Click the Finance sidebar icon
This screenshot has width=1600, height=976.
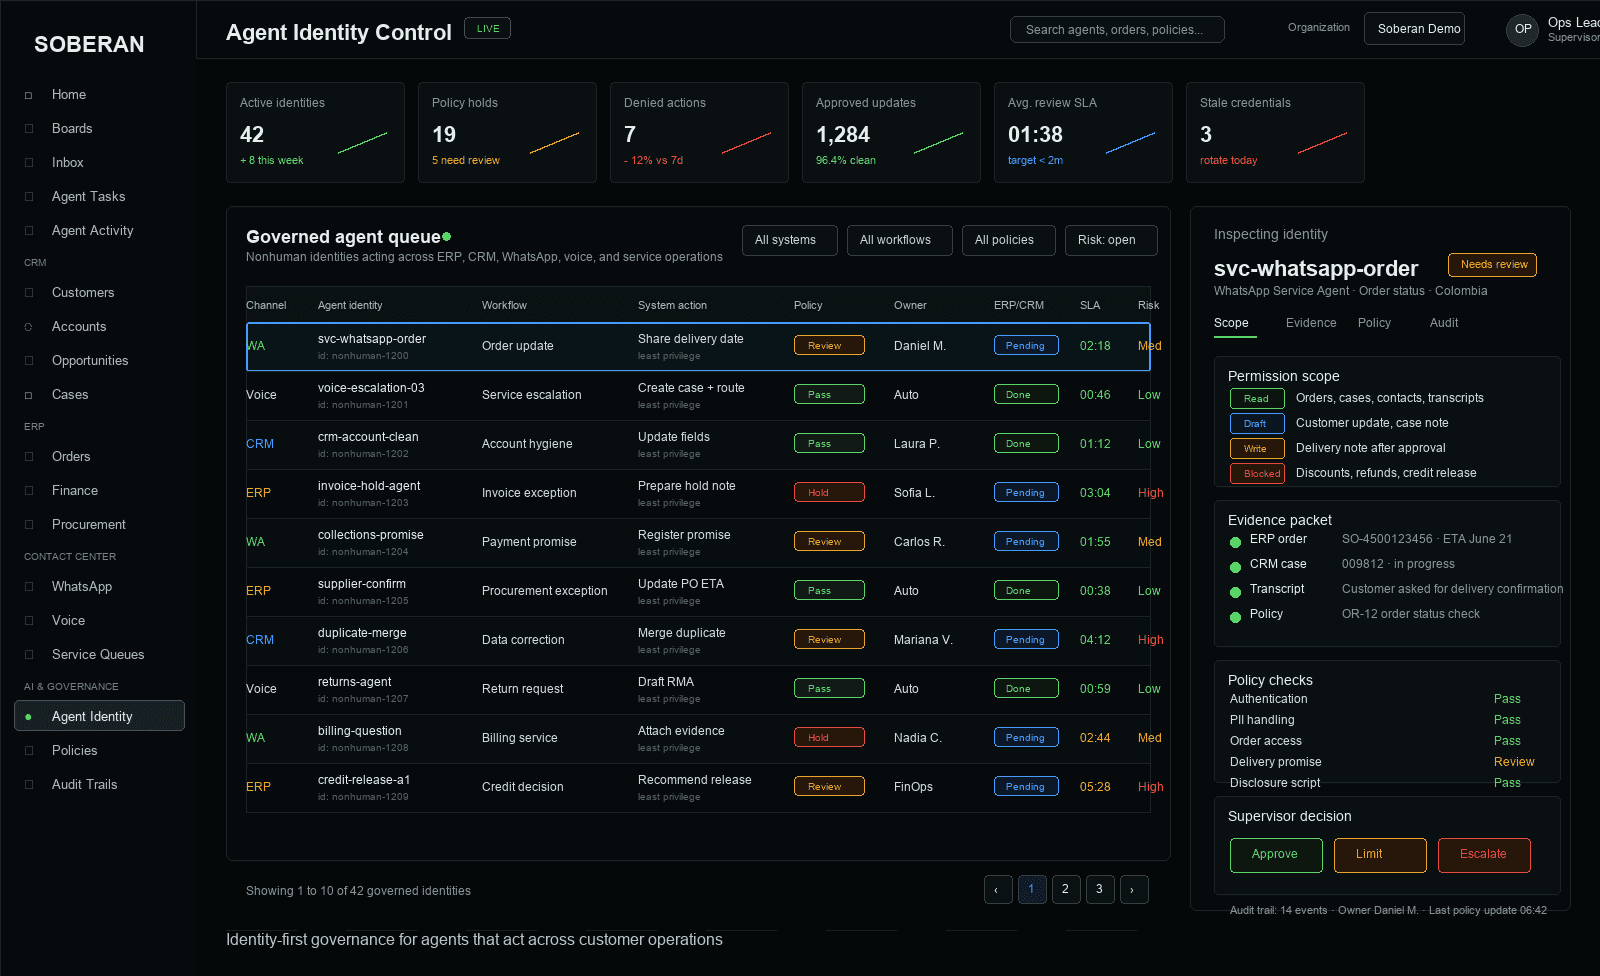coord(29,491)
